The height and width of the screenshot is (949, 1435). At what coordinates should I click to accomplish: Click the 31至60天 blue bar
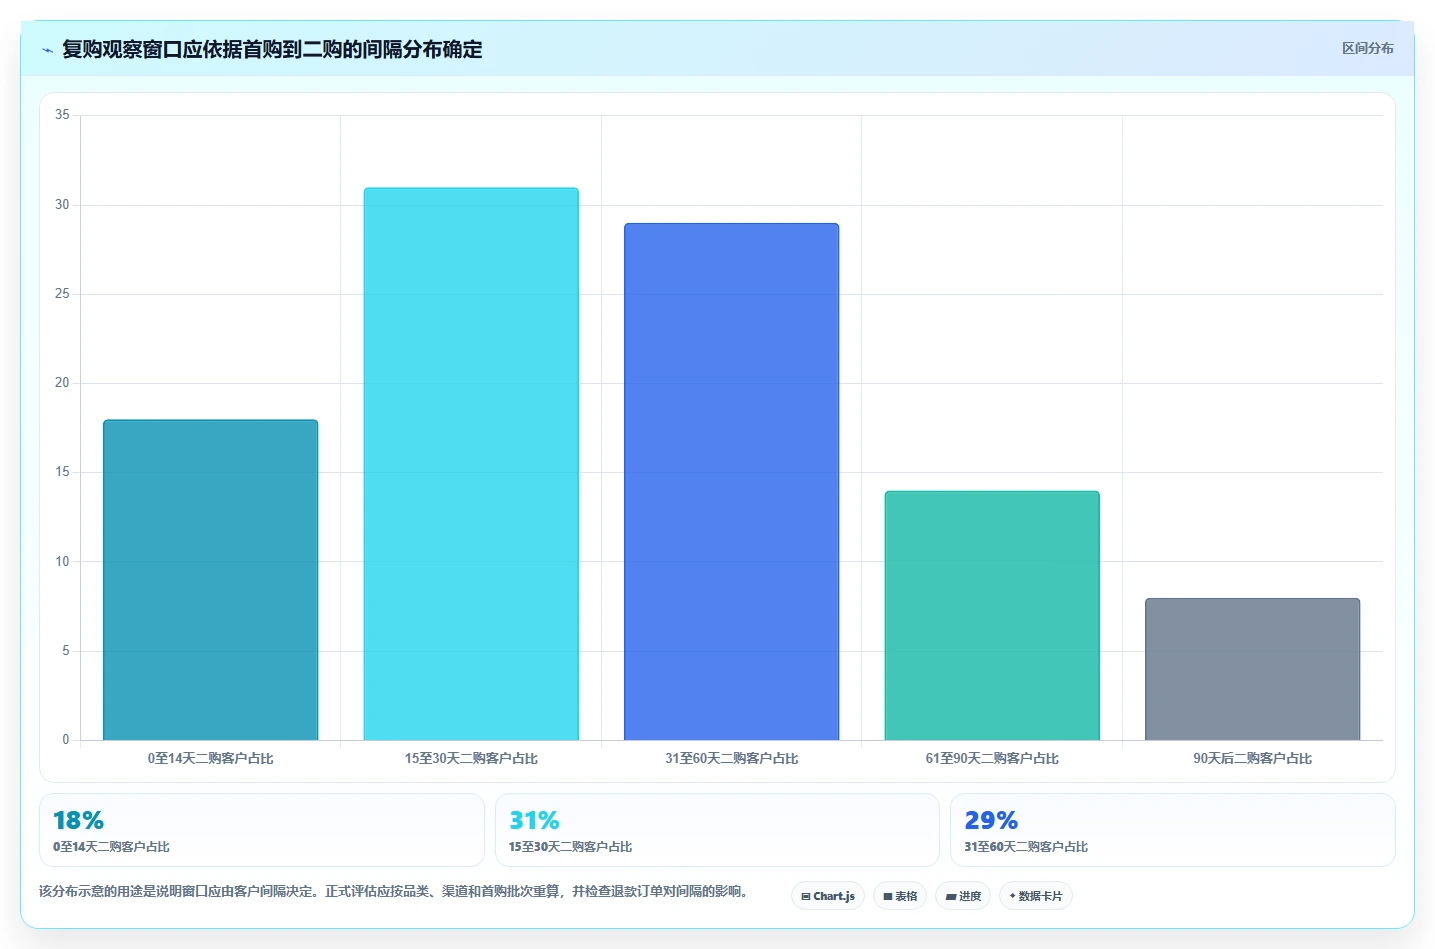tap(732, 482)
